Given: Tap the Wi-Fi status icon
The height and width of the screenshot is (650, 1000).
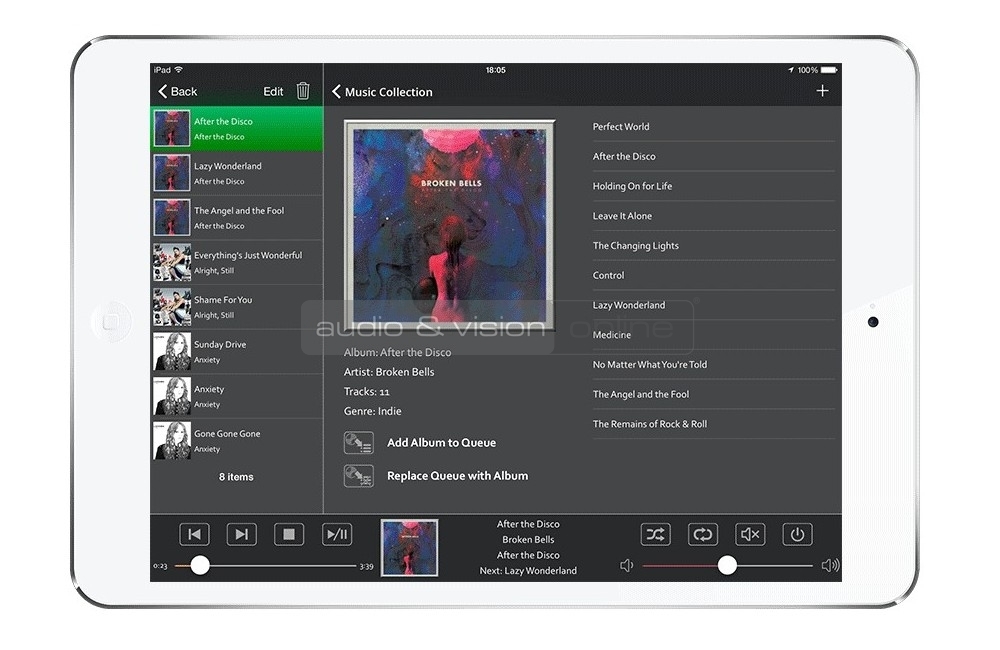Looking at the screenshot, I should point(179,70).
